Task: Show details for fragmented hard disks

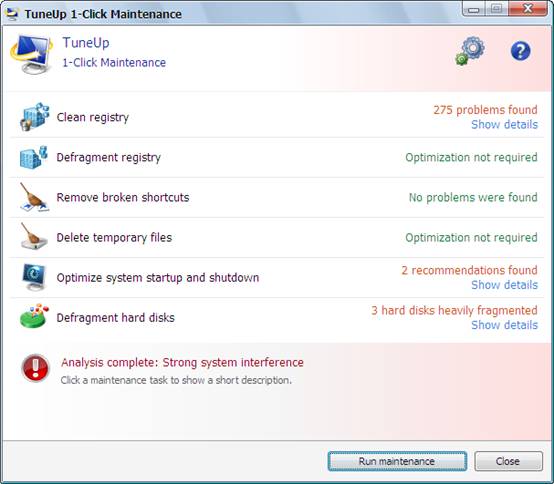Action: [504, 325]
